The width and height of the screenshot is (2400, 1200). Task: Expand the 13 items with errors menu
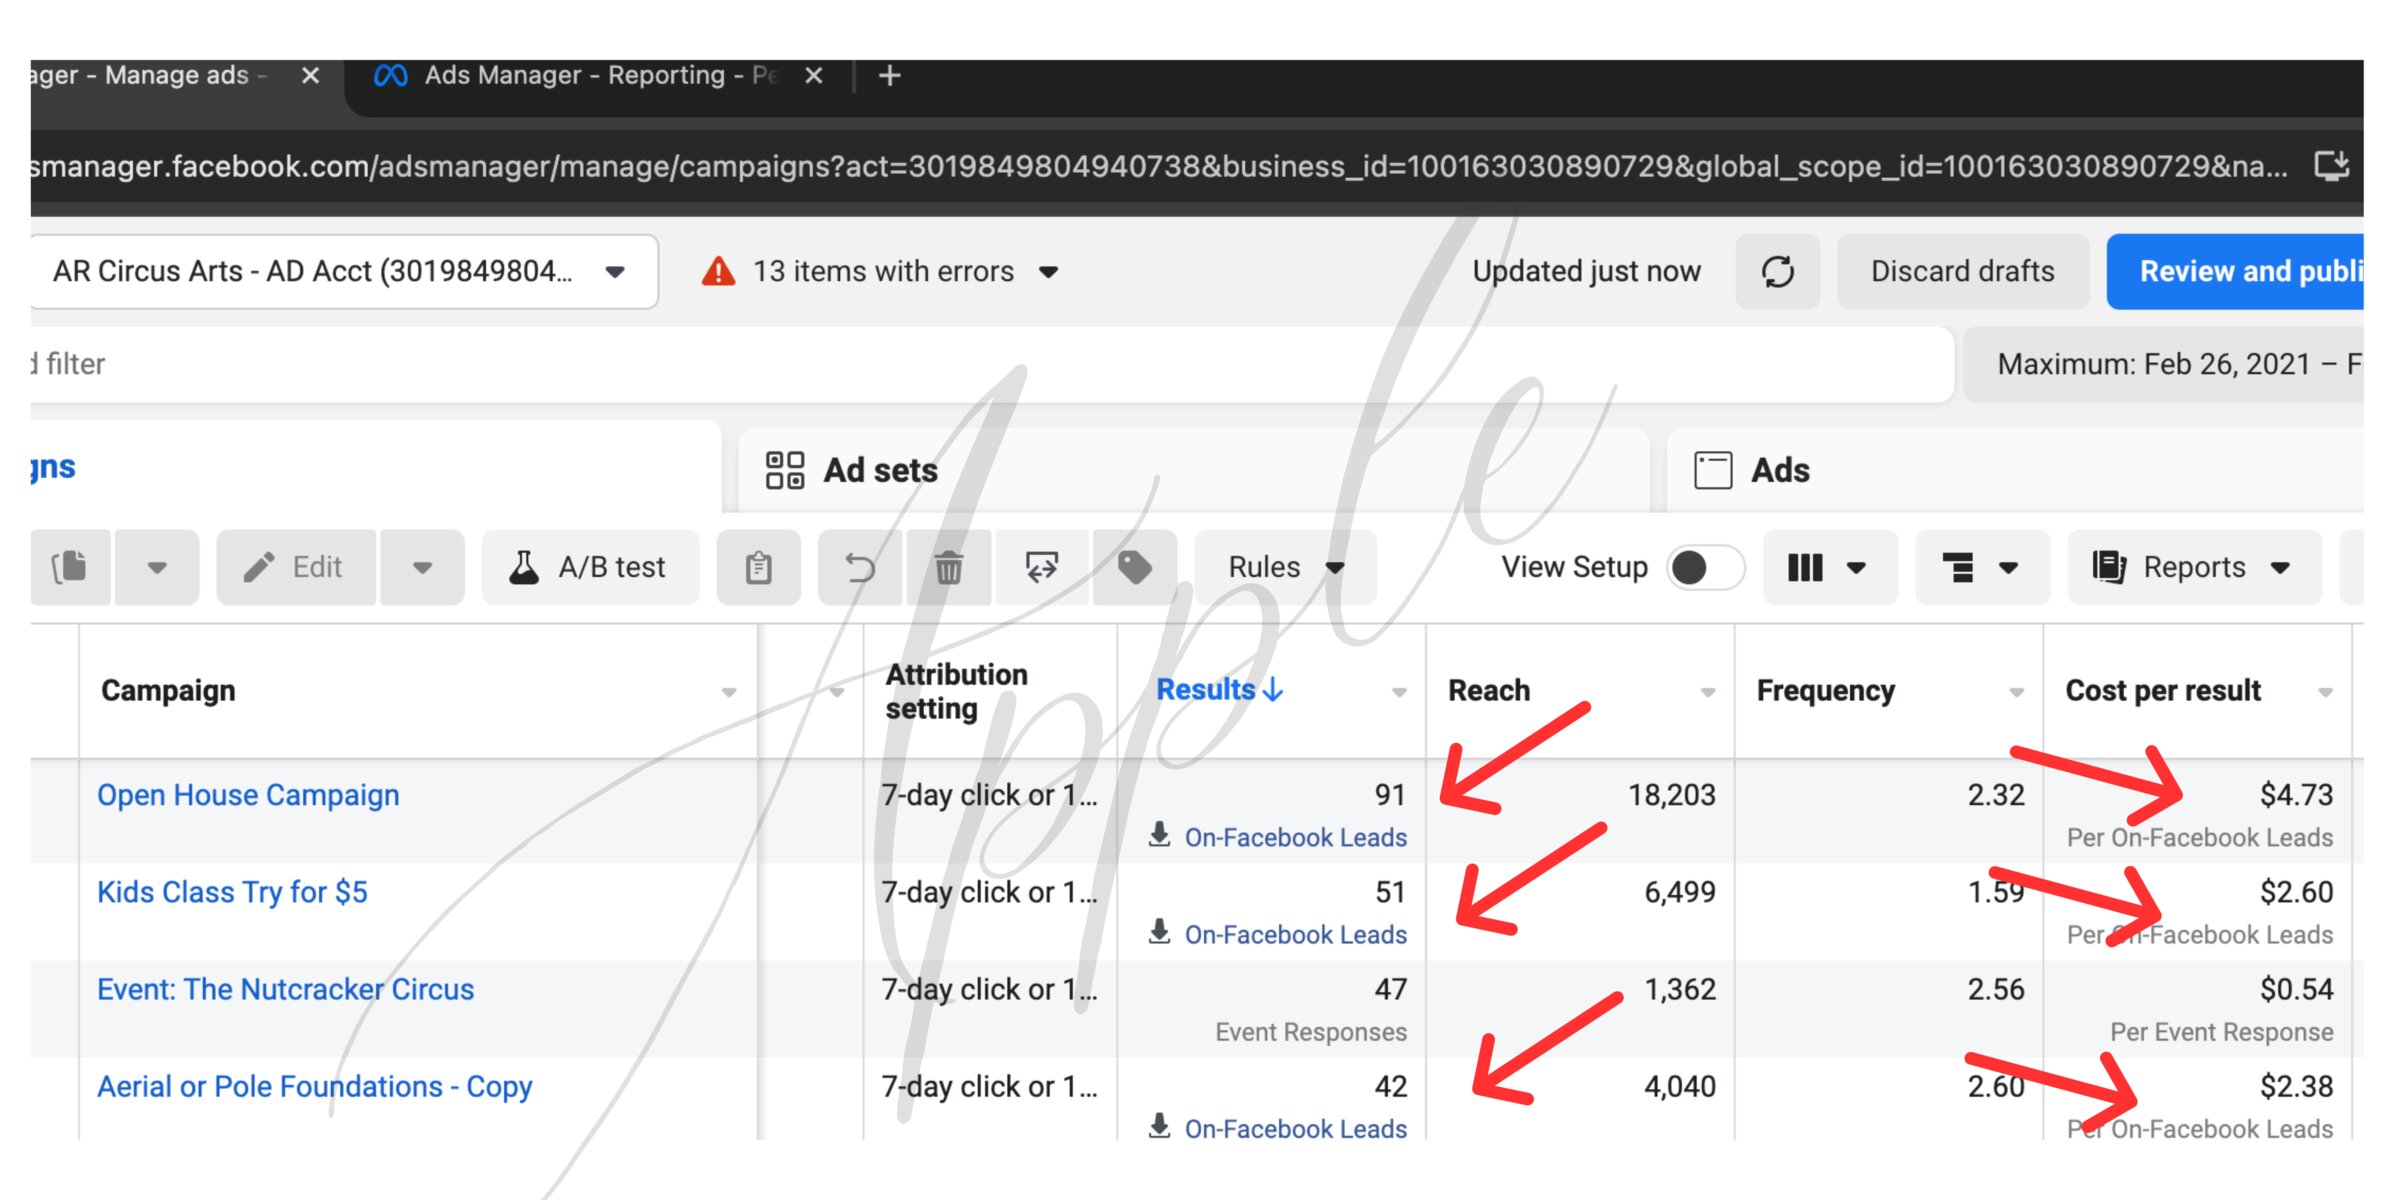tap(1049, 272)
